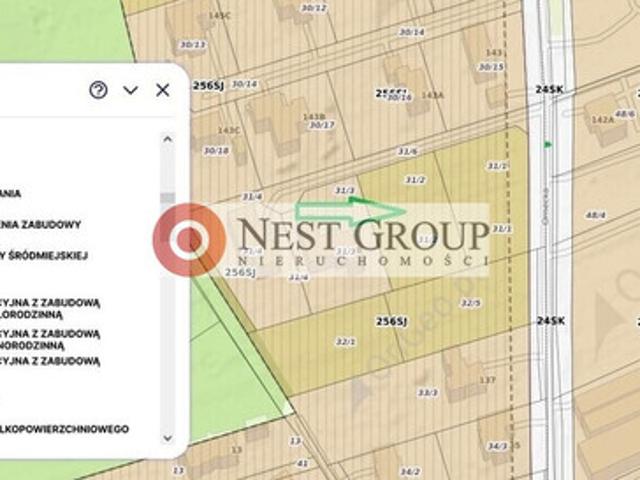This screenshot has height=480, width=640.
Task: Click parcel label 30/17 on the map
Action: click(322, 125)
